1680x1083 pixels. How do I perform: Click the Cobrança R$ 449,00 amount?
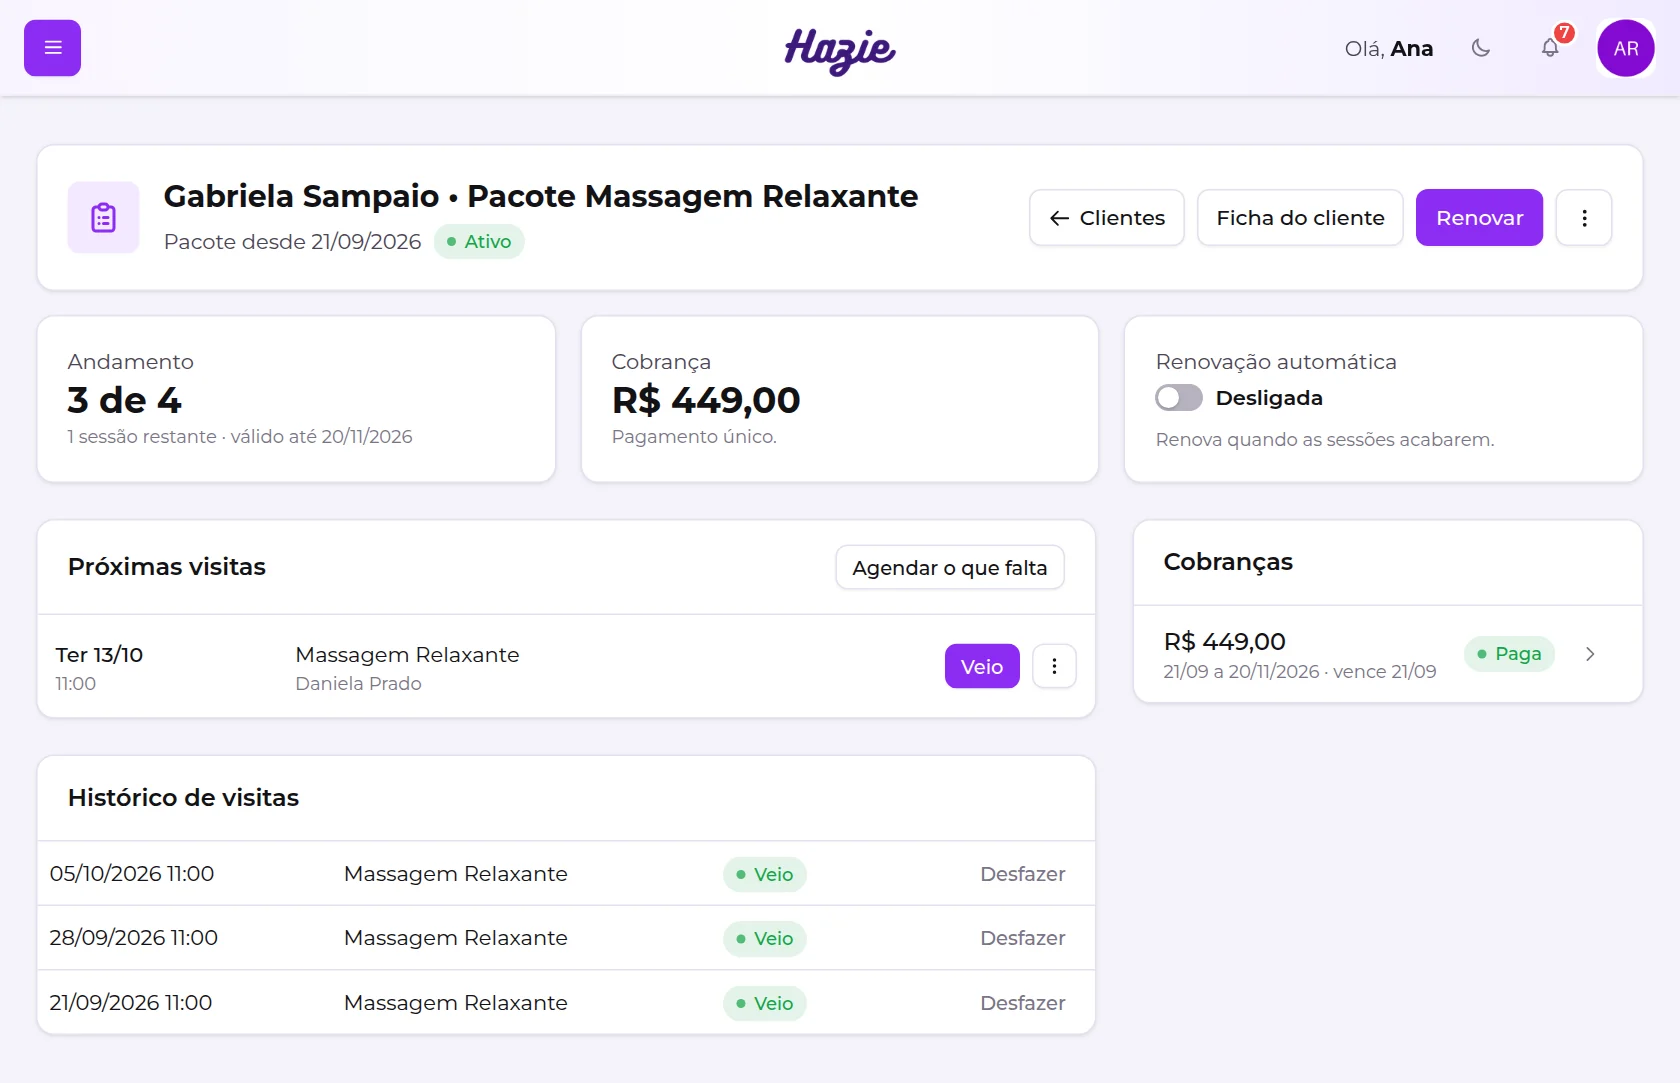tap(706, 400)
